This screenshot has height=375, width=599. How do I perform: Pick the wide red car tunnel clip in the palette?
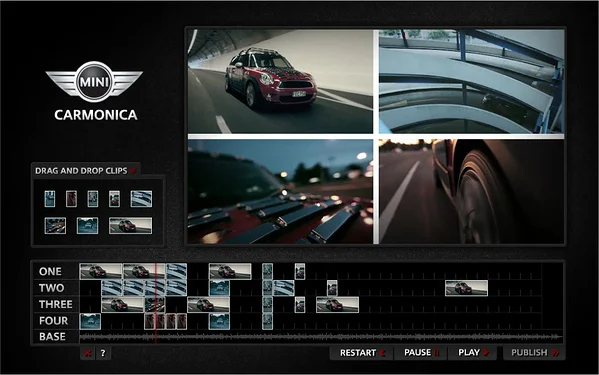pyautogui.click(x=130, y=226)
